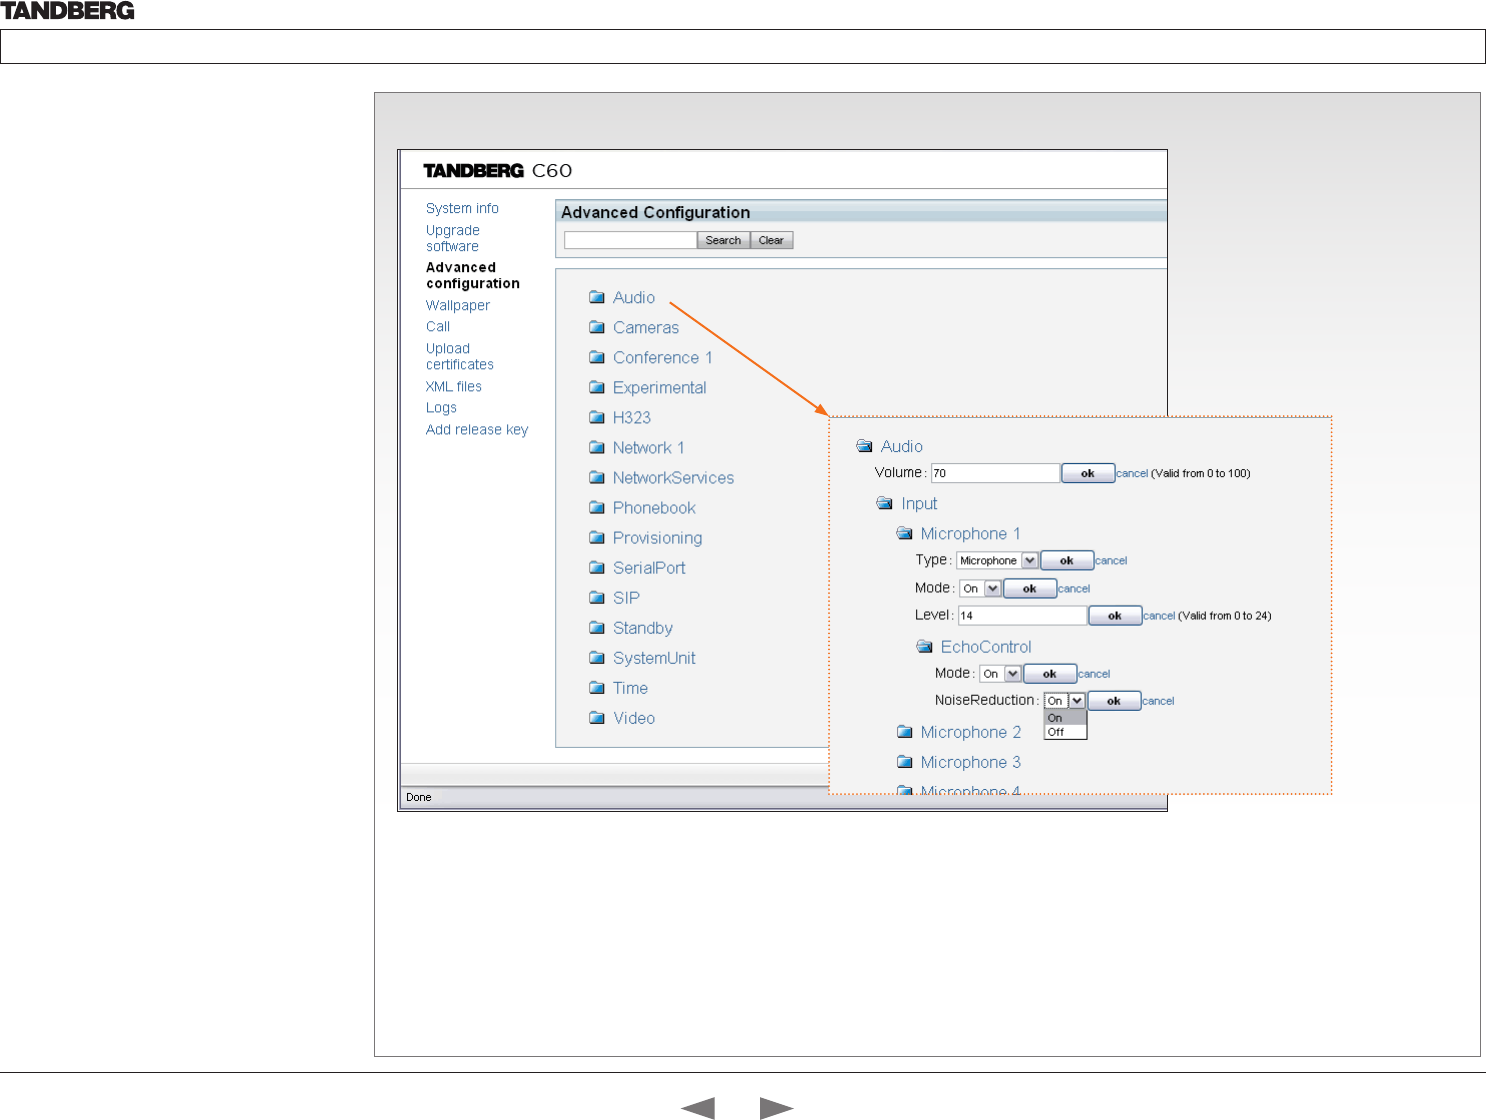The height and width of the screenshot is (1120, 1486).
Task: Open the Provisioning folder icon
Action: pyautogui.click(x=597, y=537)
